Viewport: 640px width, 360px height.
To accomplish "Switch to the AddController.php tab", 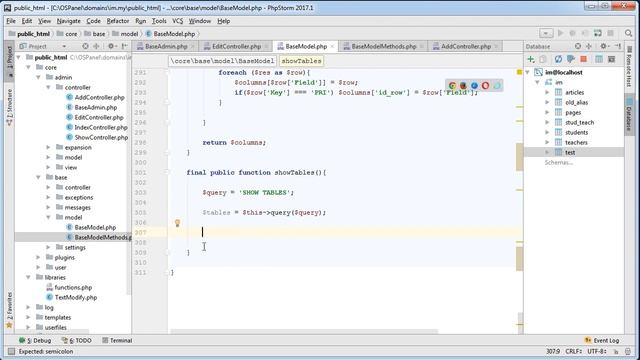I will (x=465, y=47).
